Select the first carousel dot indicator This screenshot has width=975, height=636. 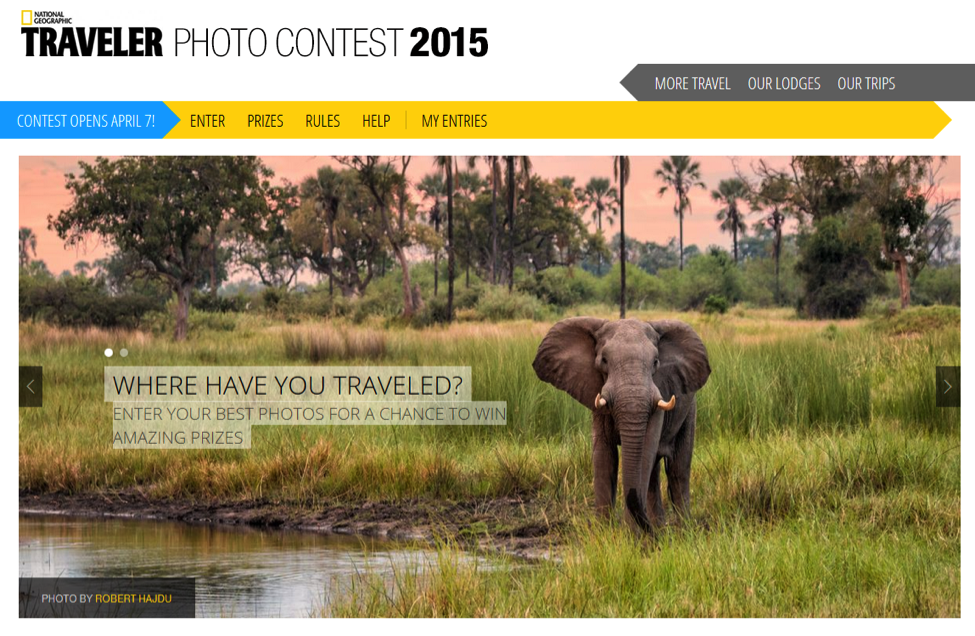(109, 353)
